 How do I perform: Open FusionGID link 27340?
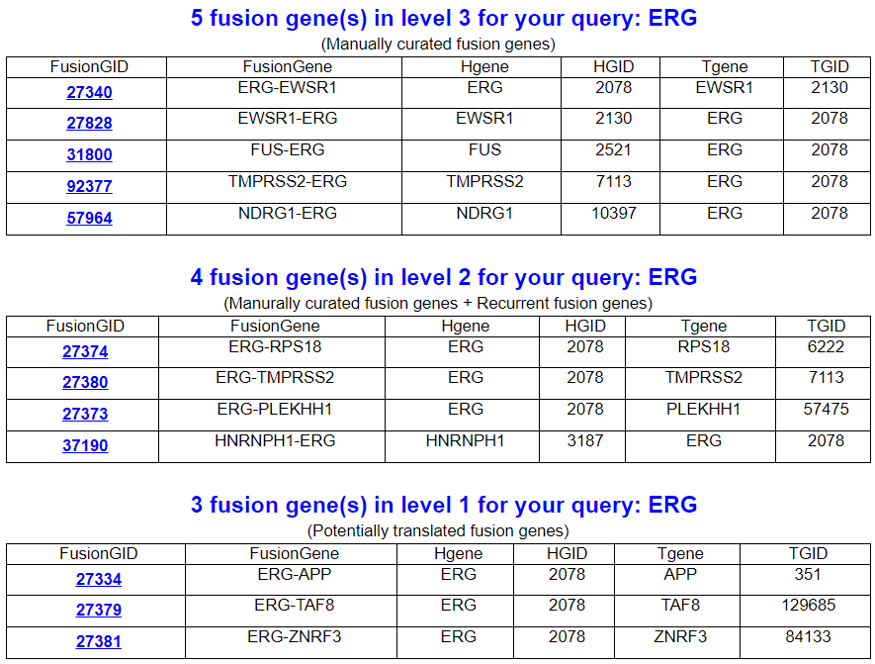(89, 93)
